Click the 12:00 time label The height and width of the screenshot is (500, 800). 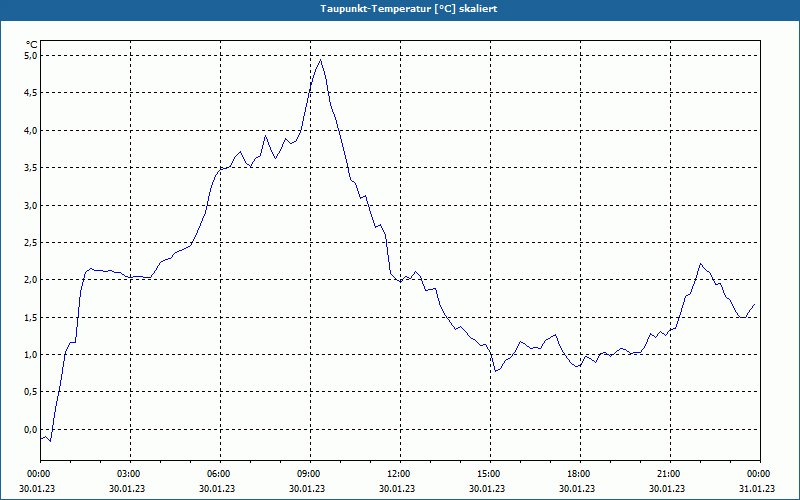coord(400,474)
